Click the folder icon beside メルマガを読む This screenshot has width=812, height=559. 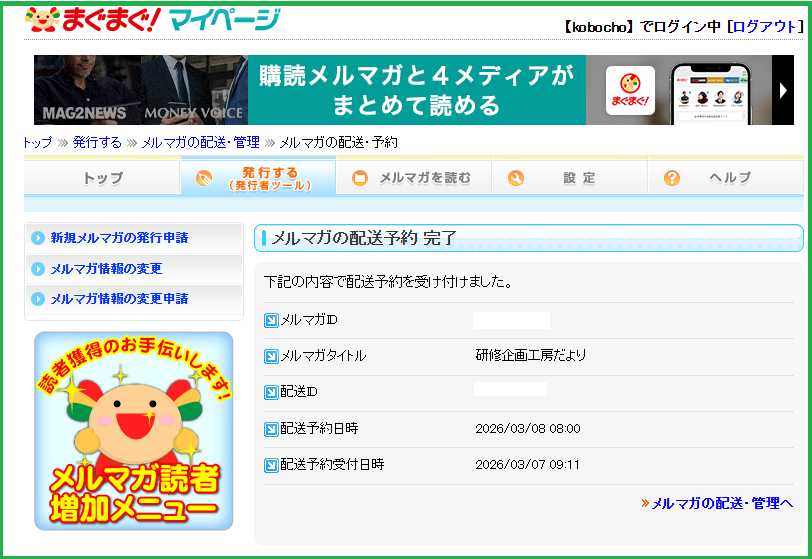360,178
